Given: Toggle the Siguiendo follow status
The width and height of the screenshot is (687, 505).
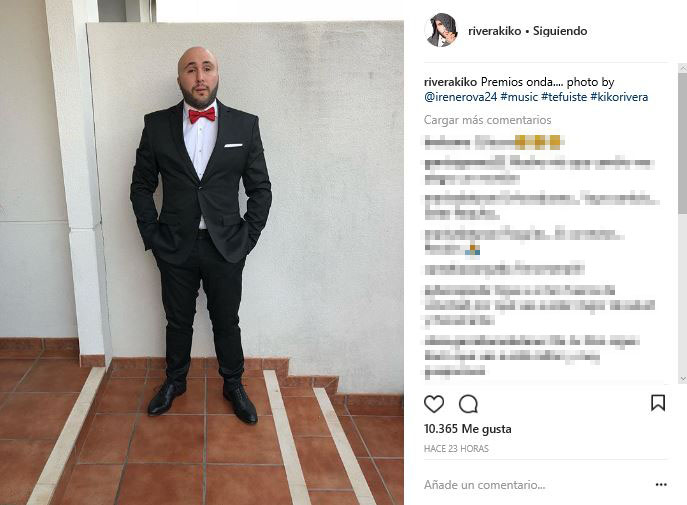Looking at the screenshot, I should tap(560, 31).
